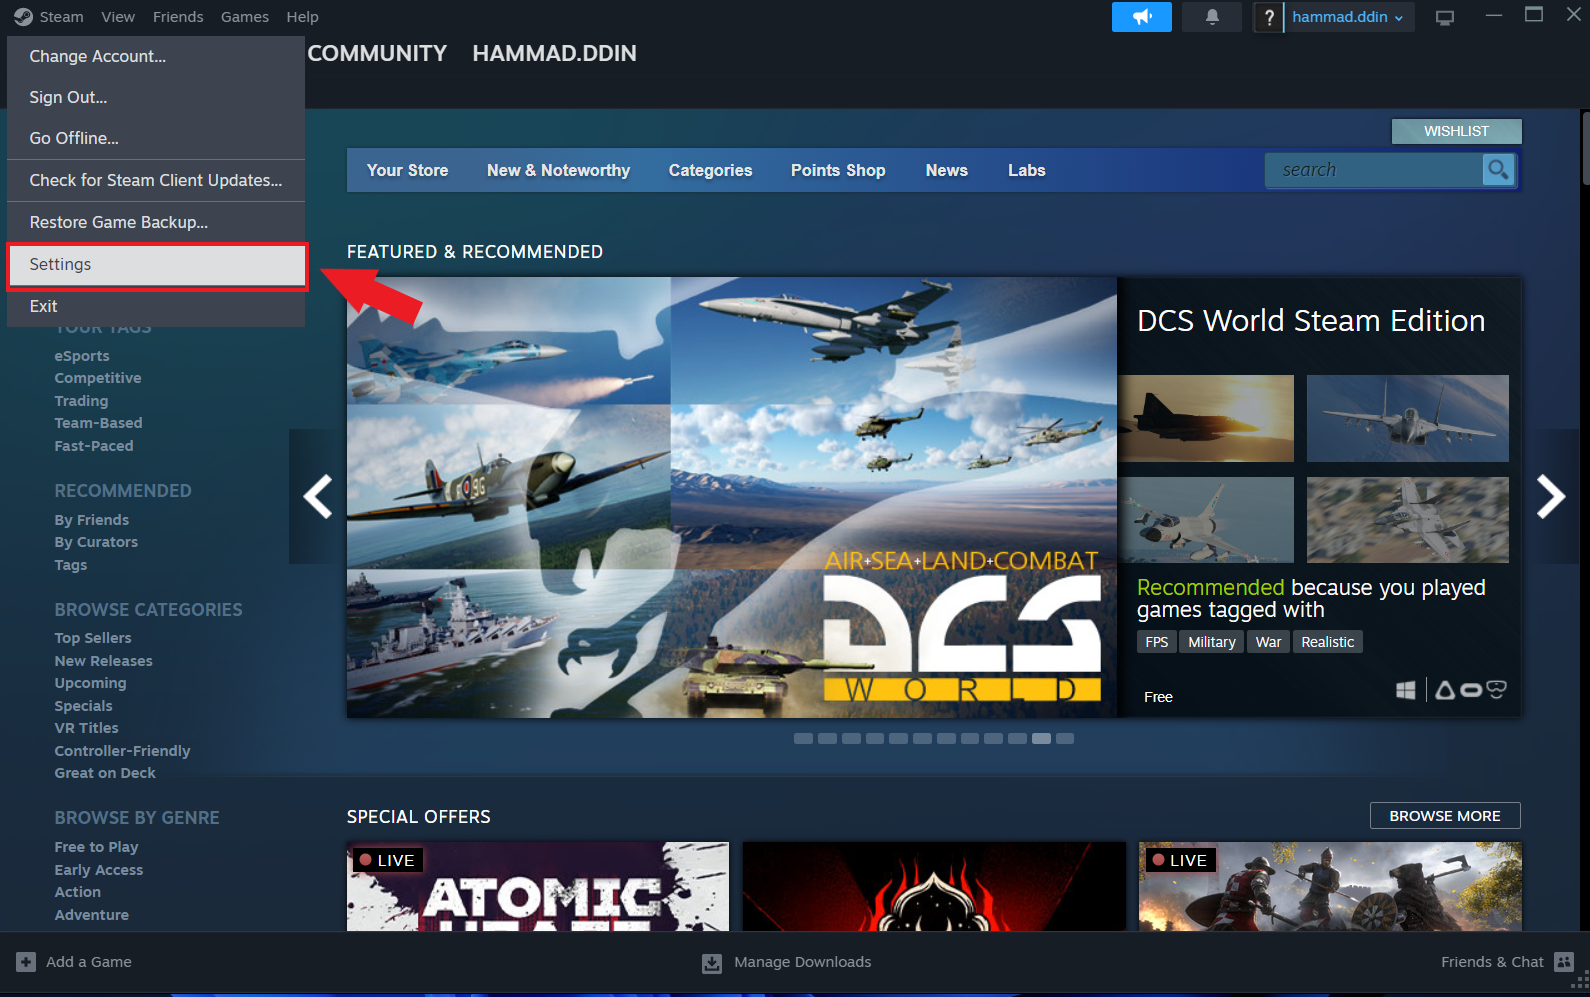Browse Free to Play genre
Screen dimensions: 1590x997
[x=97, y=847]
